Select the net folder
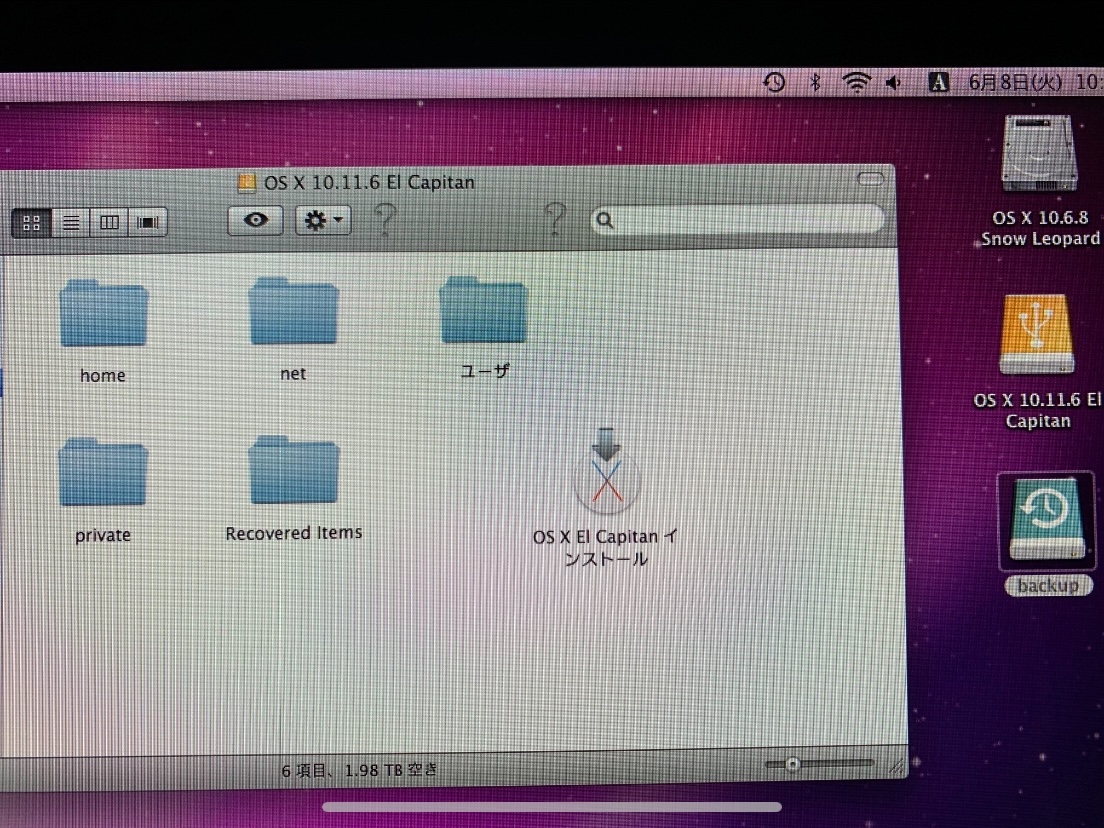This screenshot has height=828, width=1104. click(294, 311)
